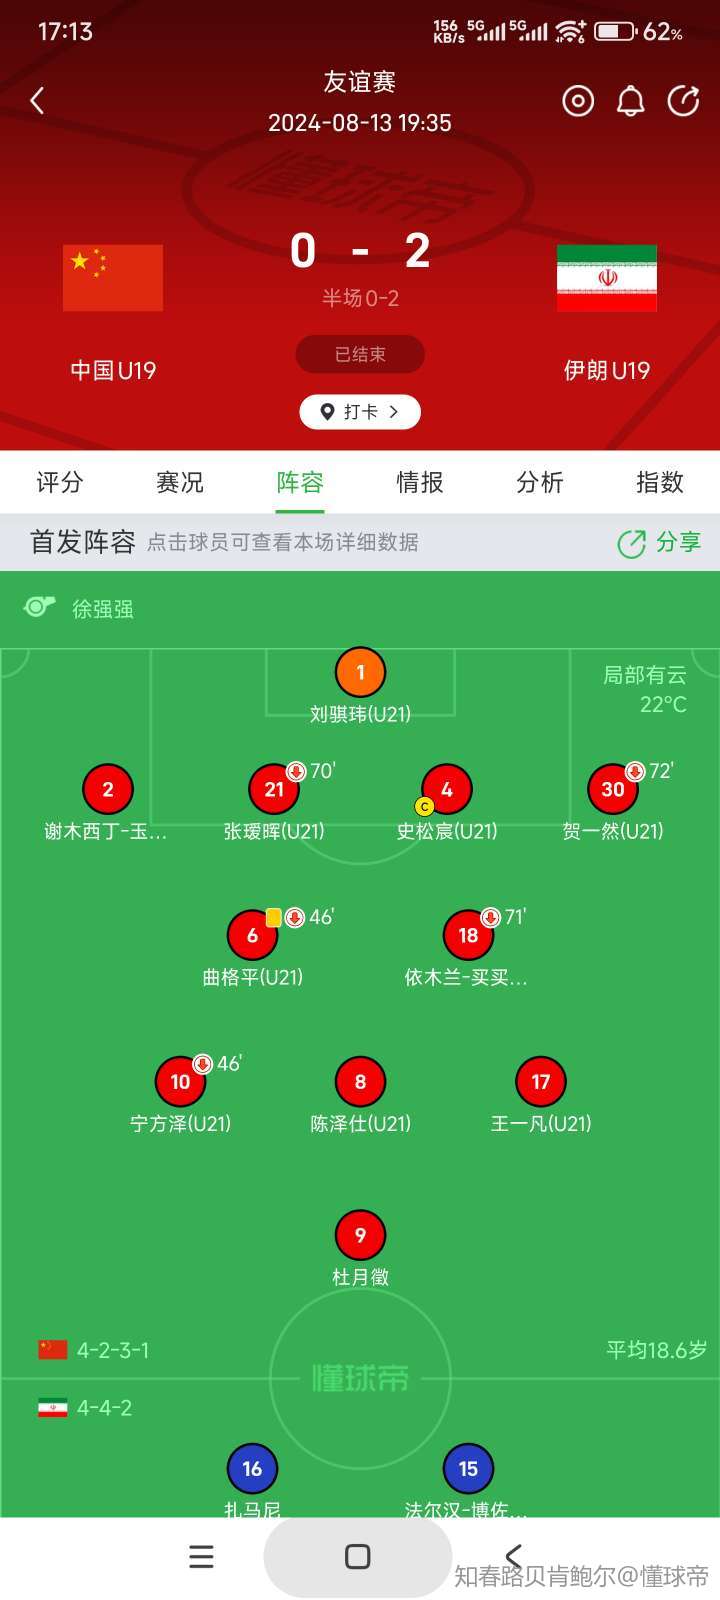
Task: Tap the Iran U19 flag
Action: coord(607,277)
